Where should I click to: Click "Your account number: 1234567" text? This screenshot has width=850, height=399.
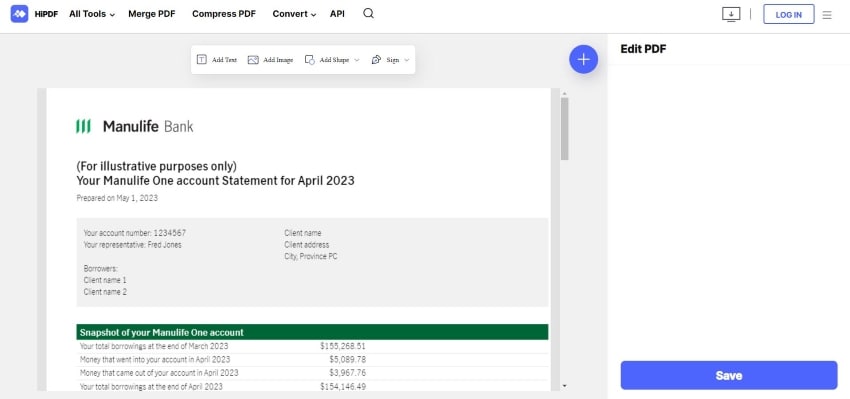(135, 233)
